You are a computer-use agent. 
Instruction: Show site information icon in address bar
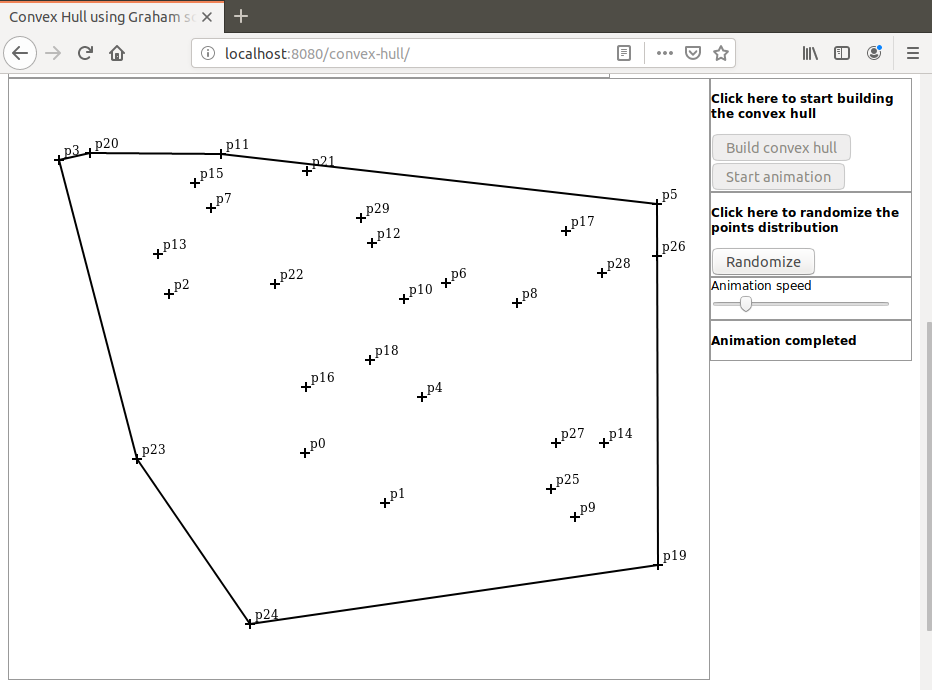click(207, 53)
